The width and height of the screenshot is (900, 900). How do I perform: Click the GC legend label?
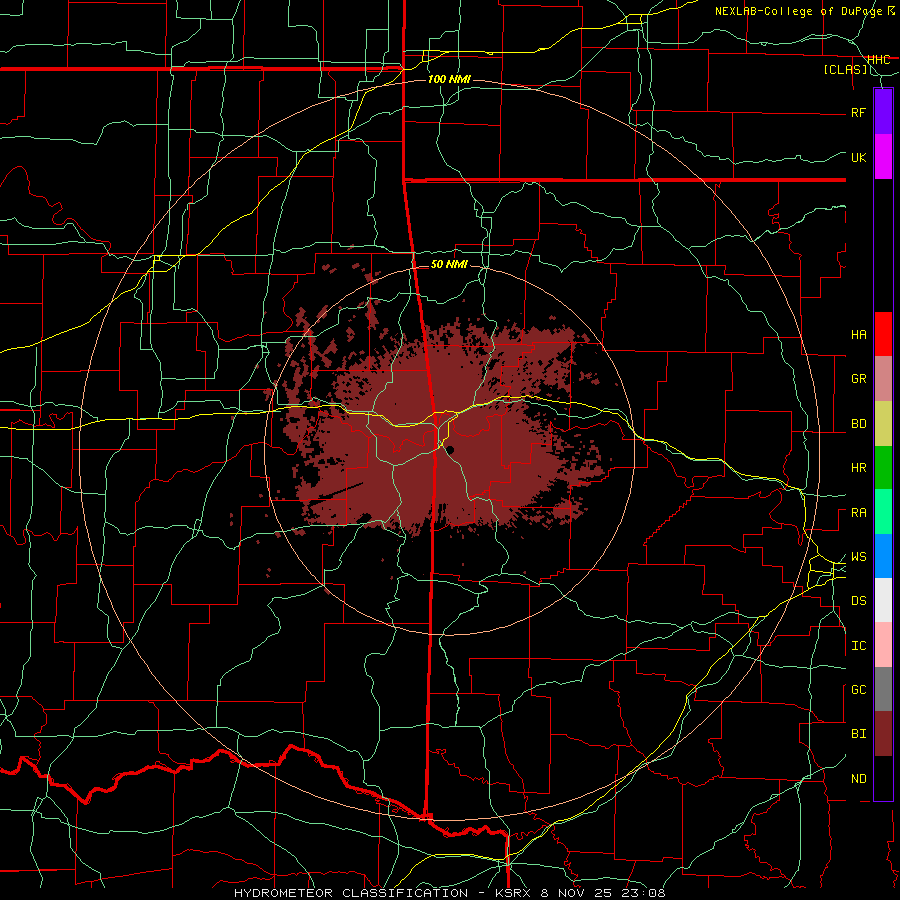[x=859, y=690]
